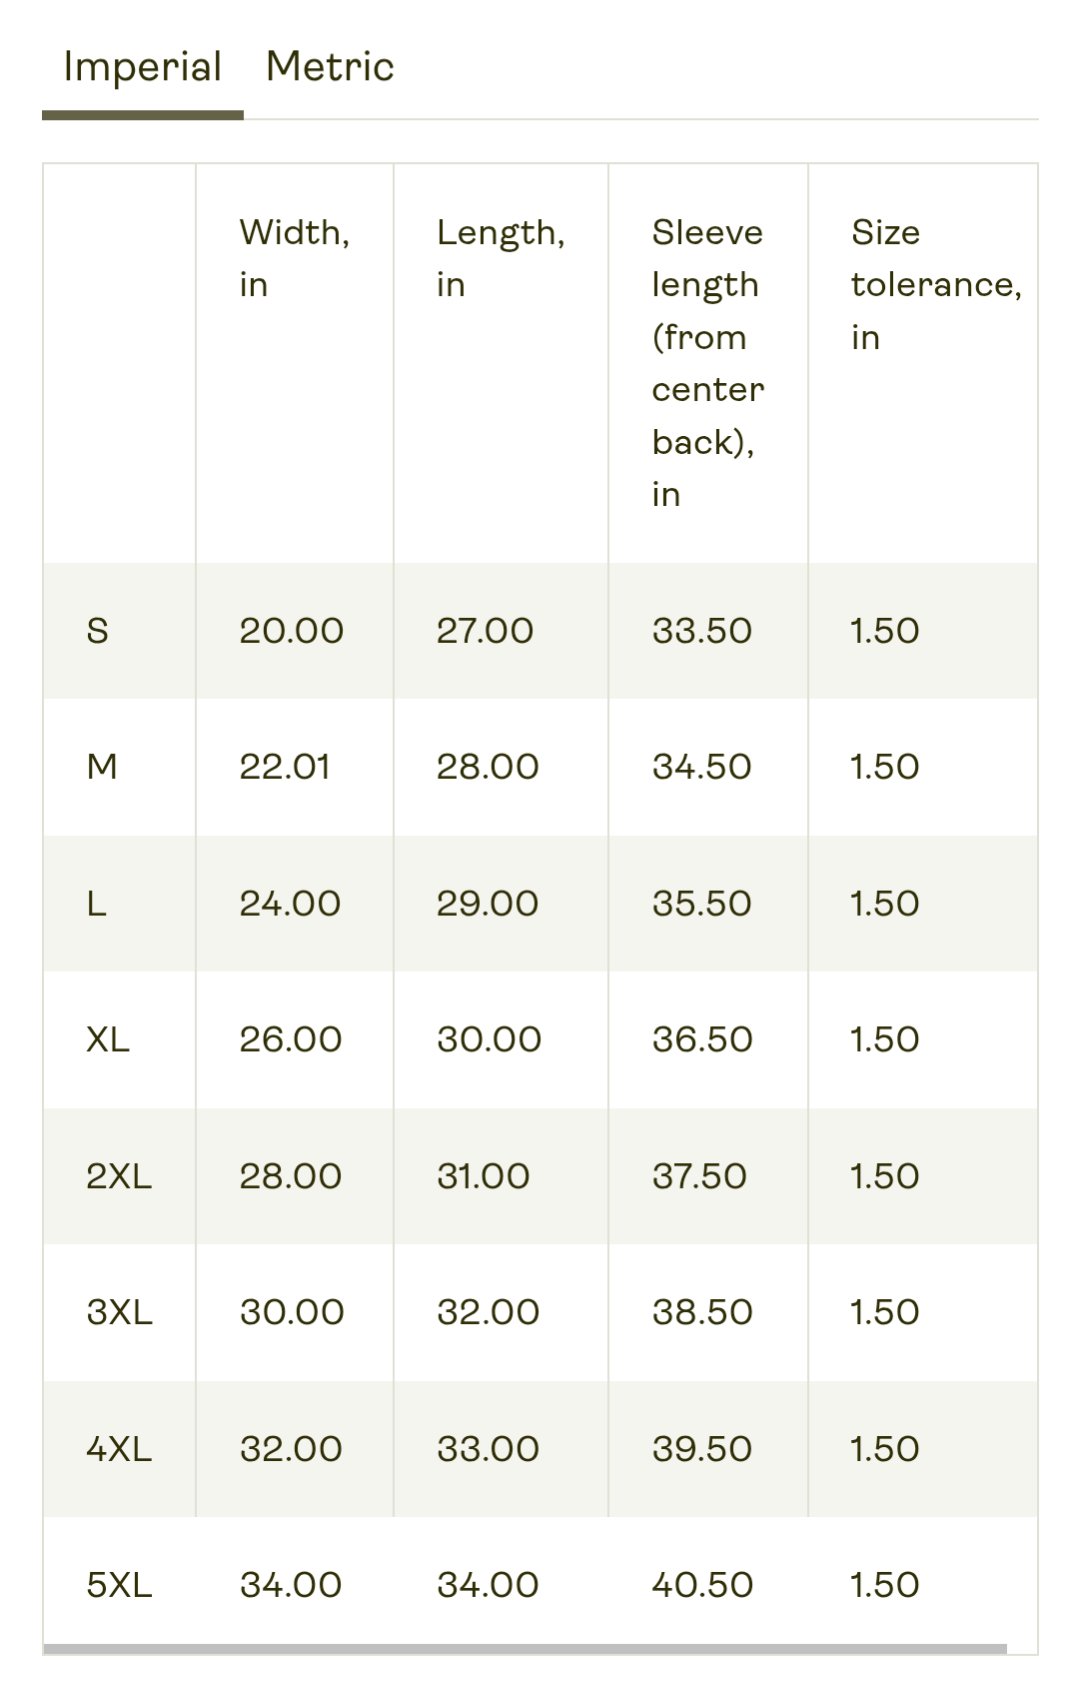Select the 2XL size row label
1079x1687 pixels.
pyautogui.click(x=119, y=1176)
